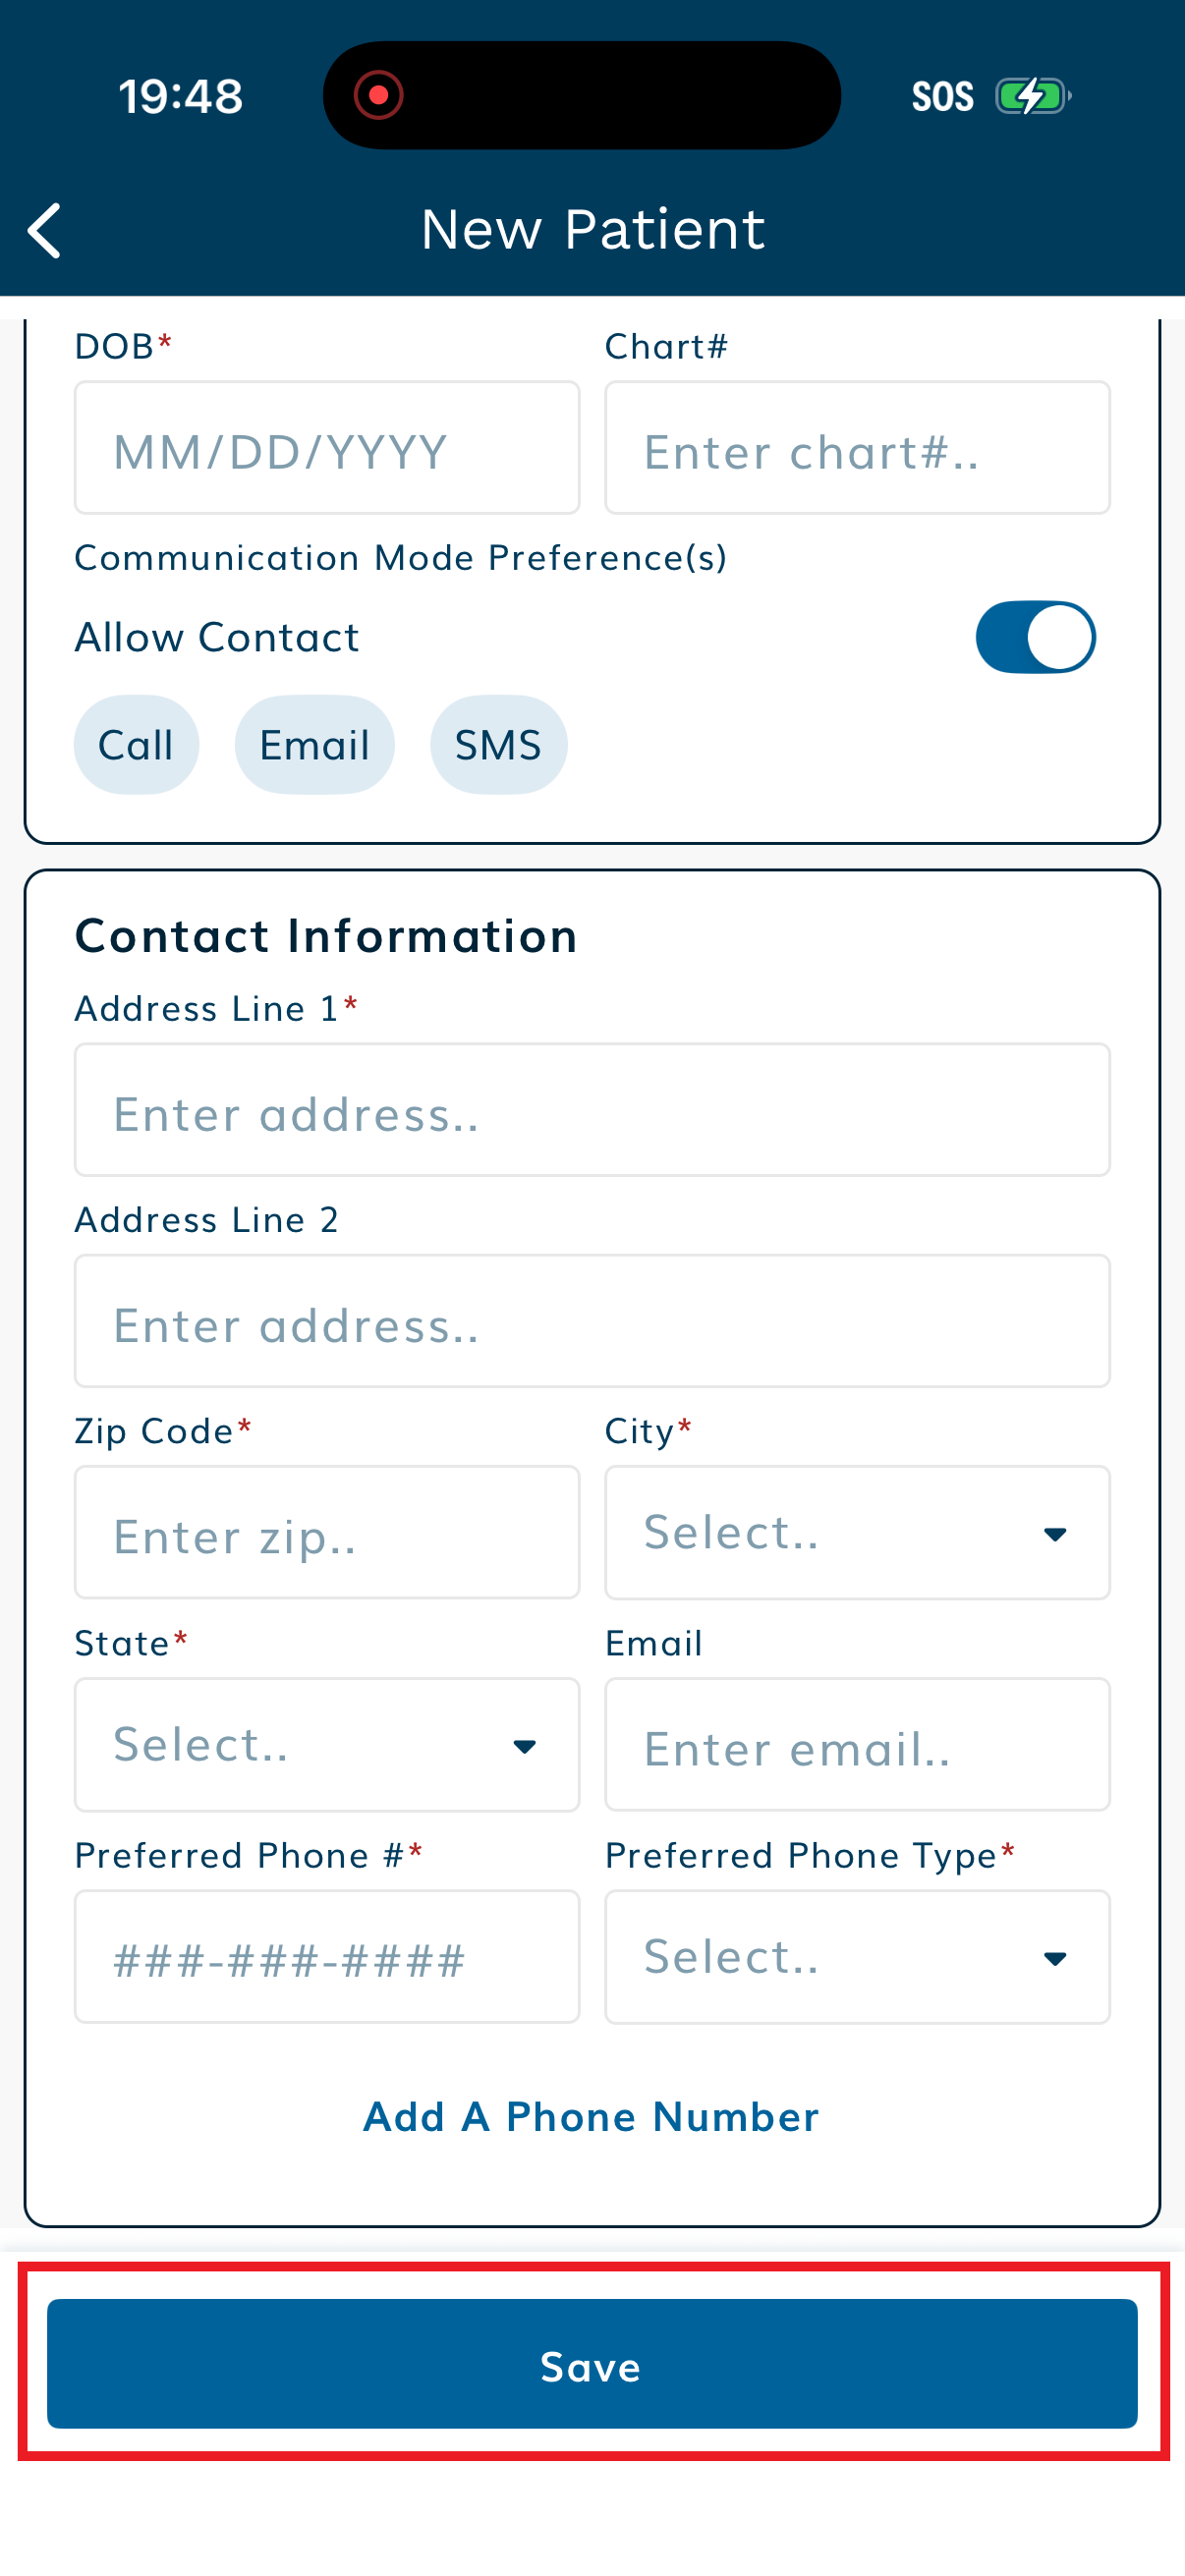Click Add A Phone Number

(591, 2115)
